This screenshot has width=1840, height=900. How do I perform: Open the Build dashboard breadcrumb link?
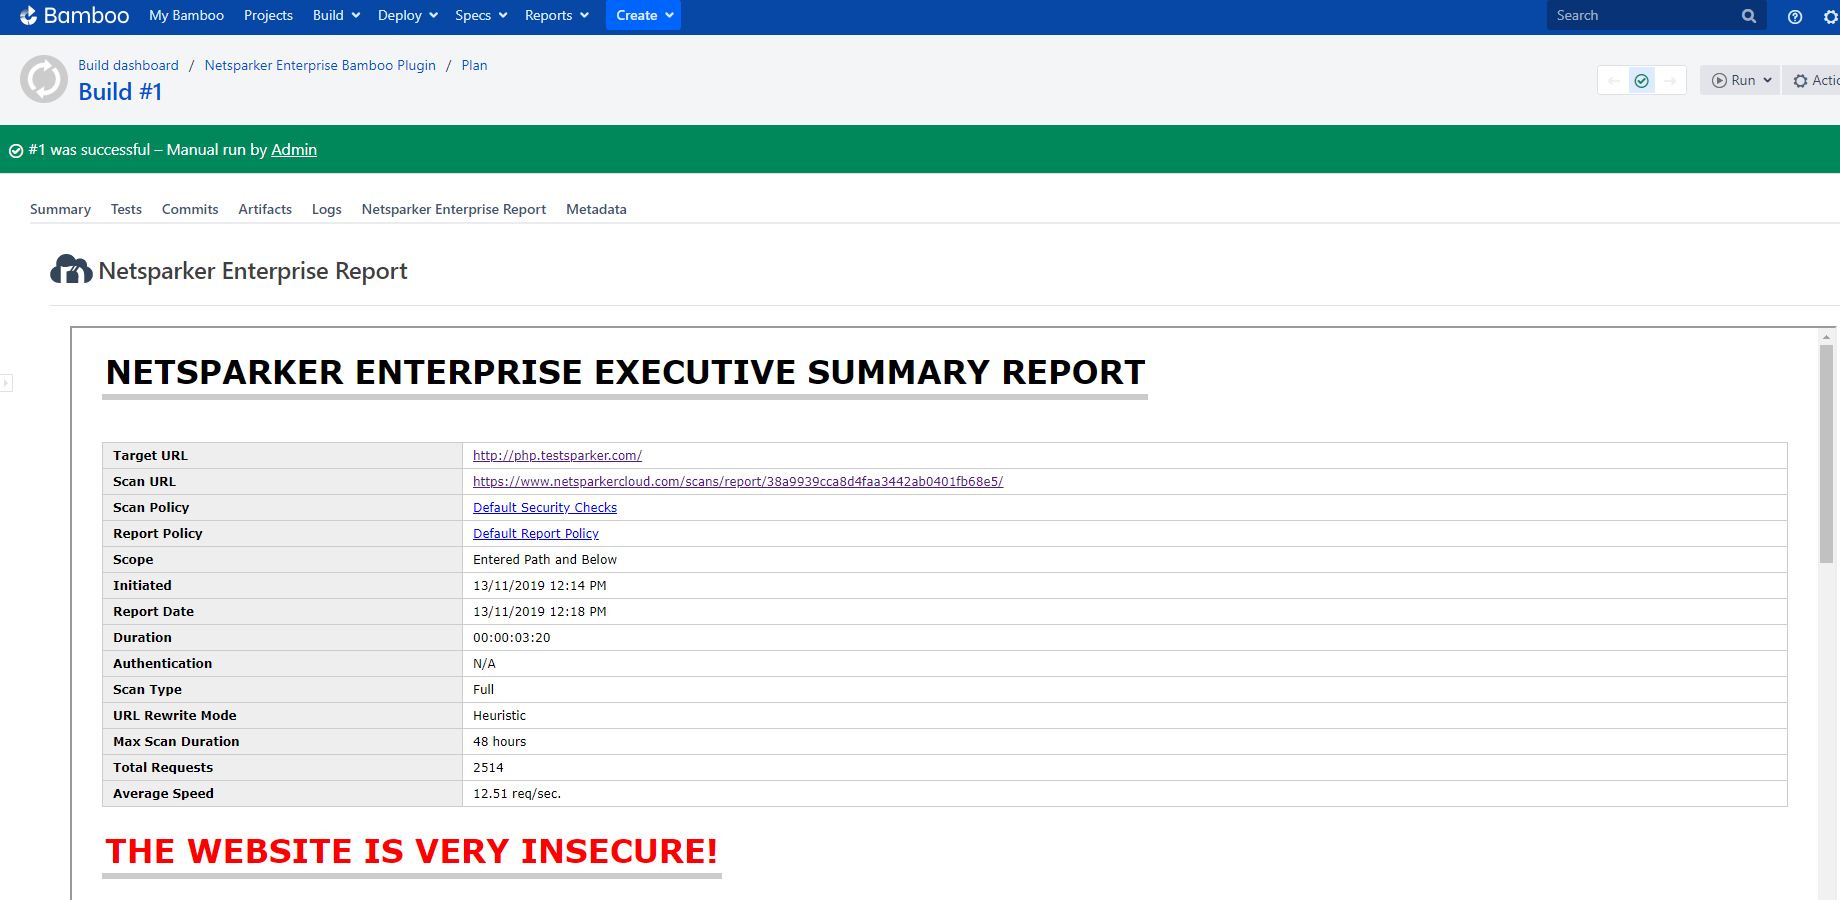pyautogui.click(x=129, y=65)
